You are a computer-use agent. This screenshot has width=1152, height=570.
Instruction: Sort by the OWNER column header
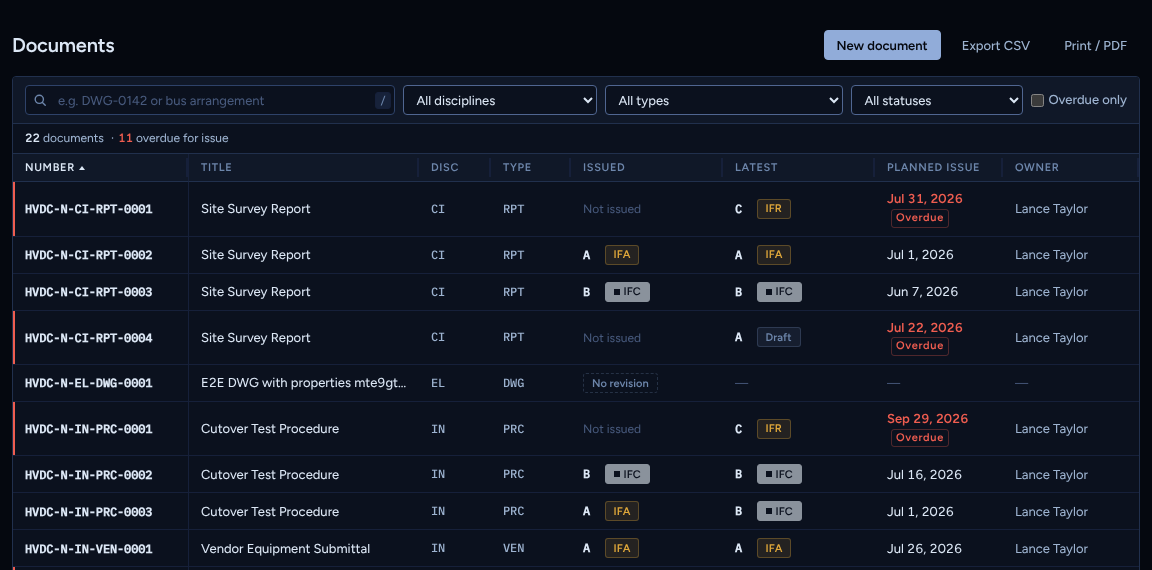click(x=1037, y=167)
